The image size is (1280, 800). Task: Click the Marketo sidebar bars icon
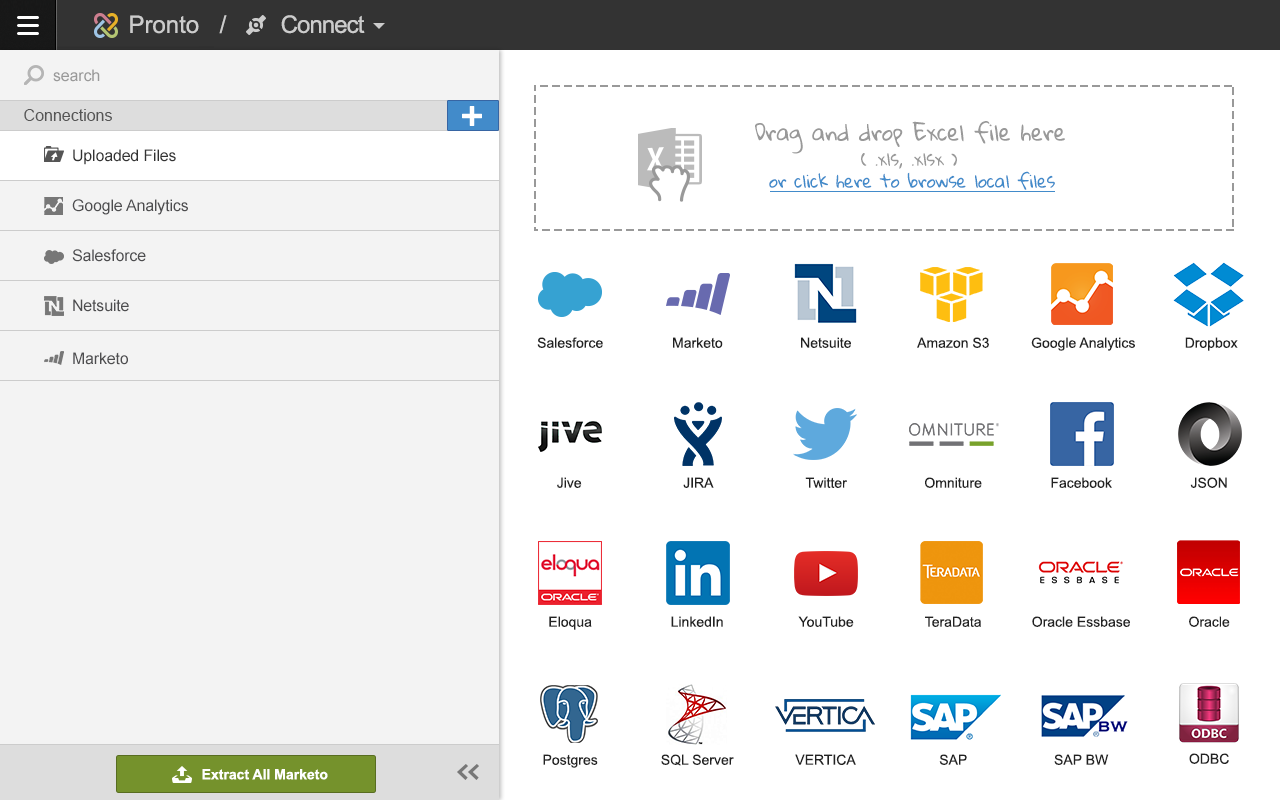[54, 358]
